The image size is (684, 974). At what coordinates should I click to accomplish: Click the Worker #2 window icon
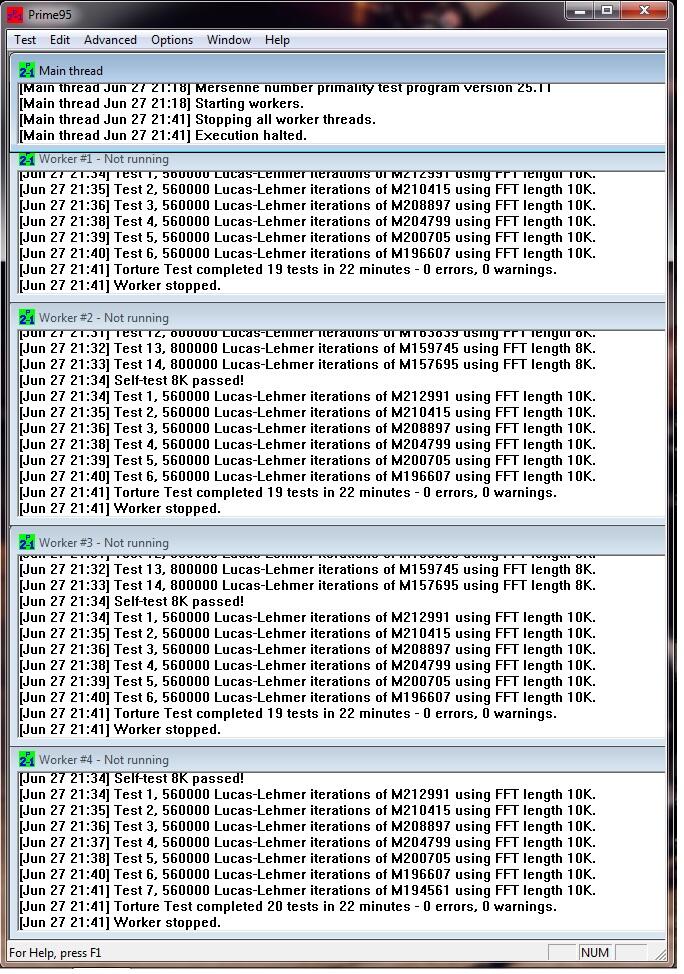(27, 317)
